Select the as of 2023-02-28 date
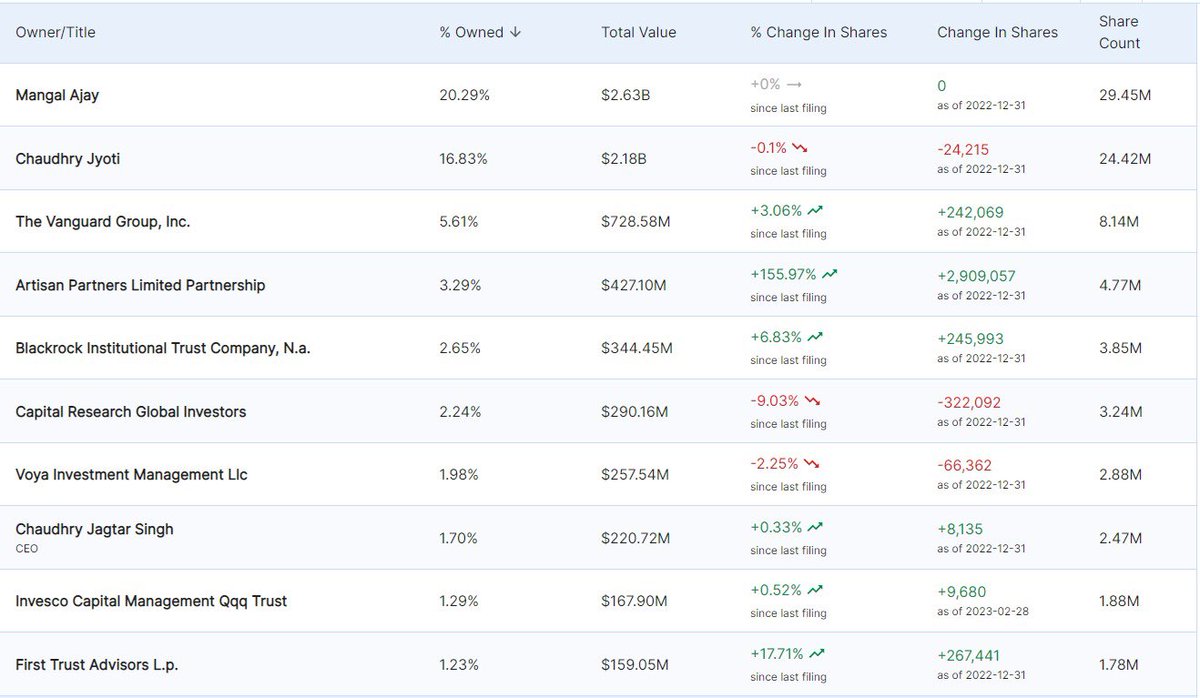This screenshot has width=1200, height=698. coord(981,612)
